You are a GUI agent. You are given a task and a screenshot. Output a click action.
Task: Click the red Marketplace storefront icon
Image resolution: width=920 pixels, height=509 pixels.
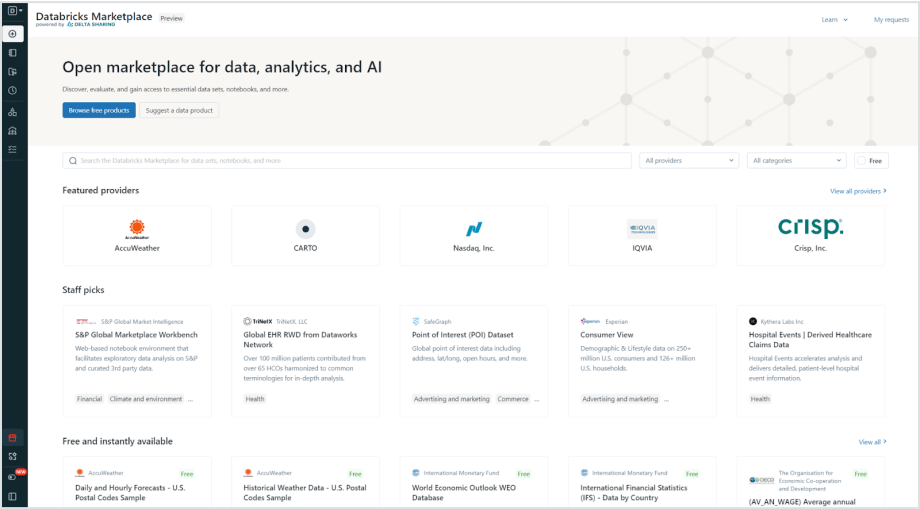(x=13, y=437)
